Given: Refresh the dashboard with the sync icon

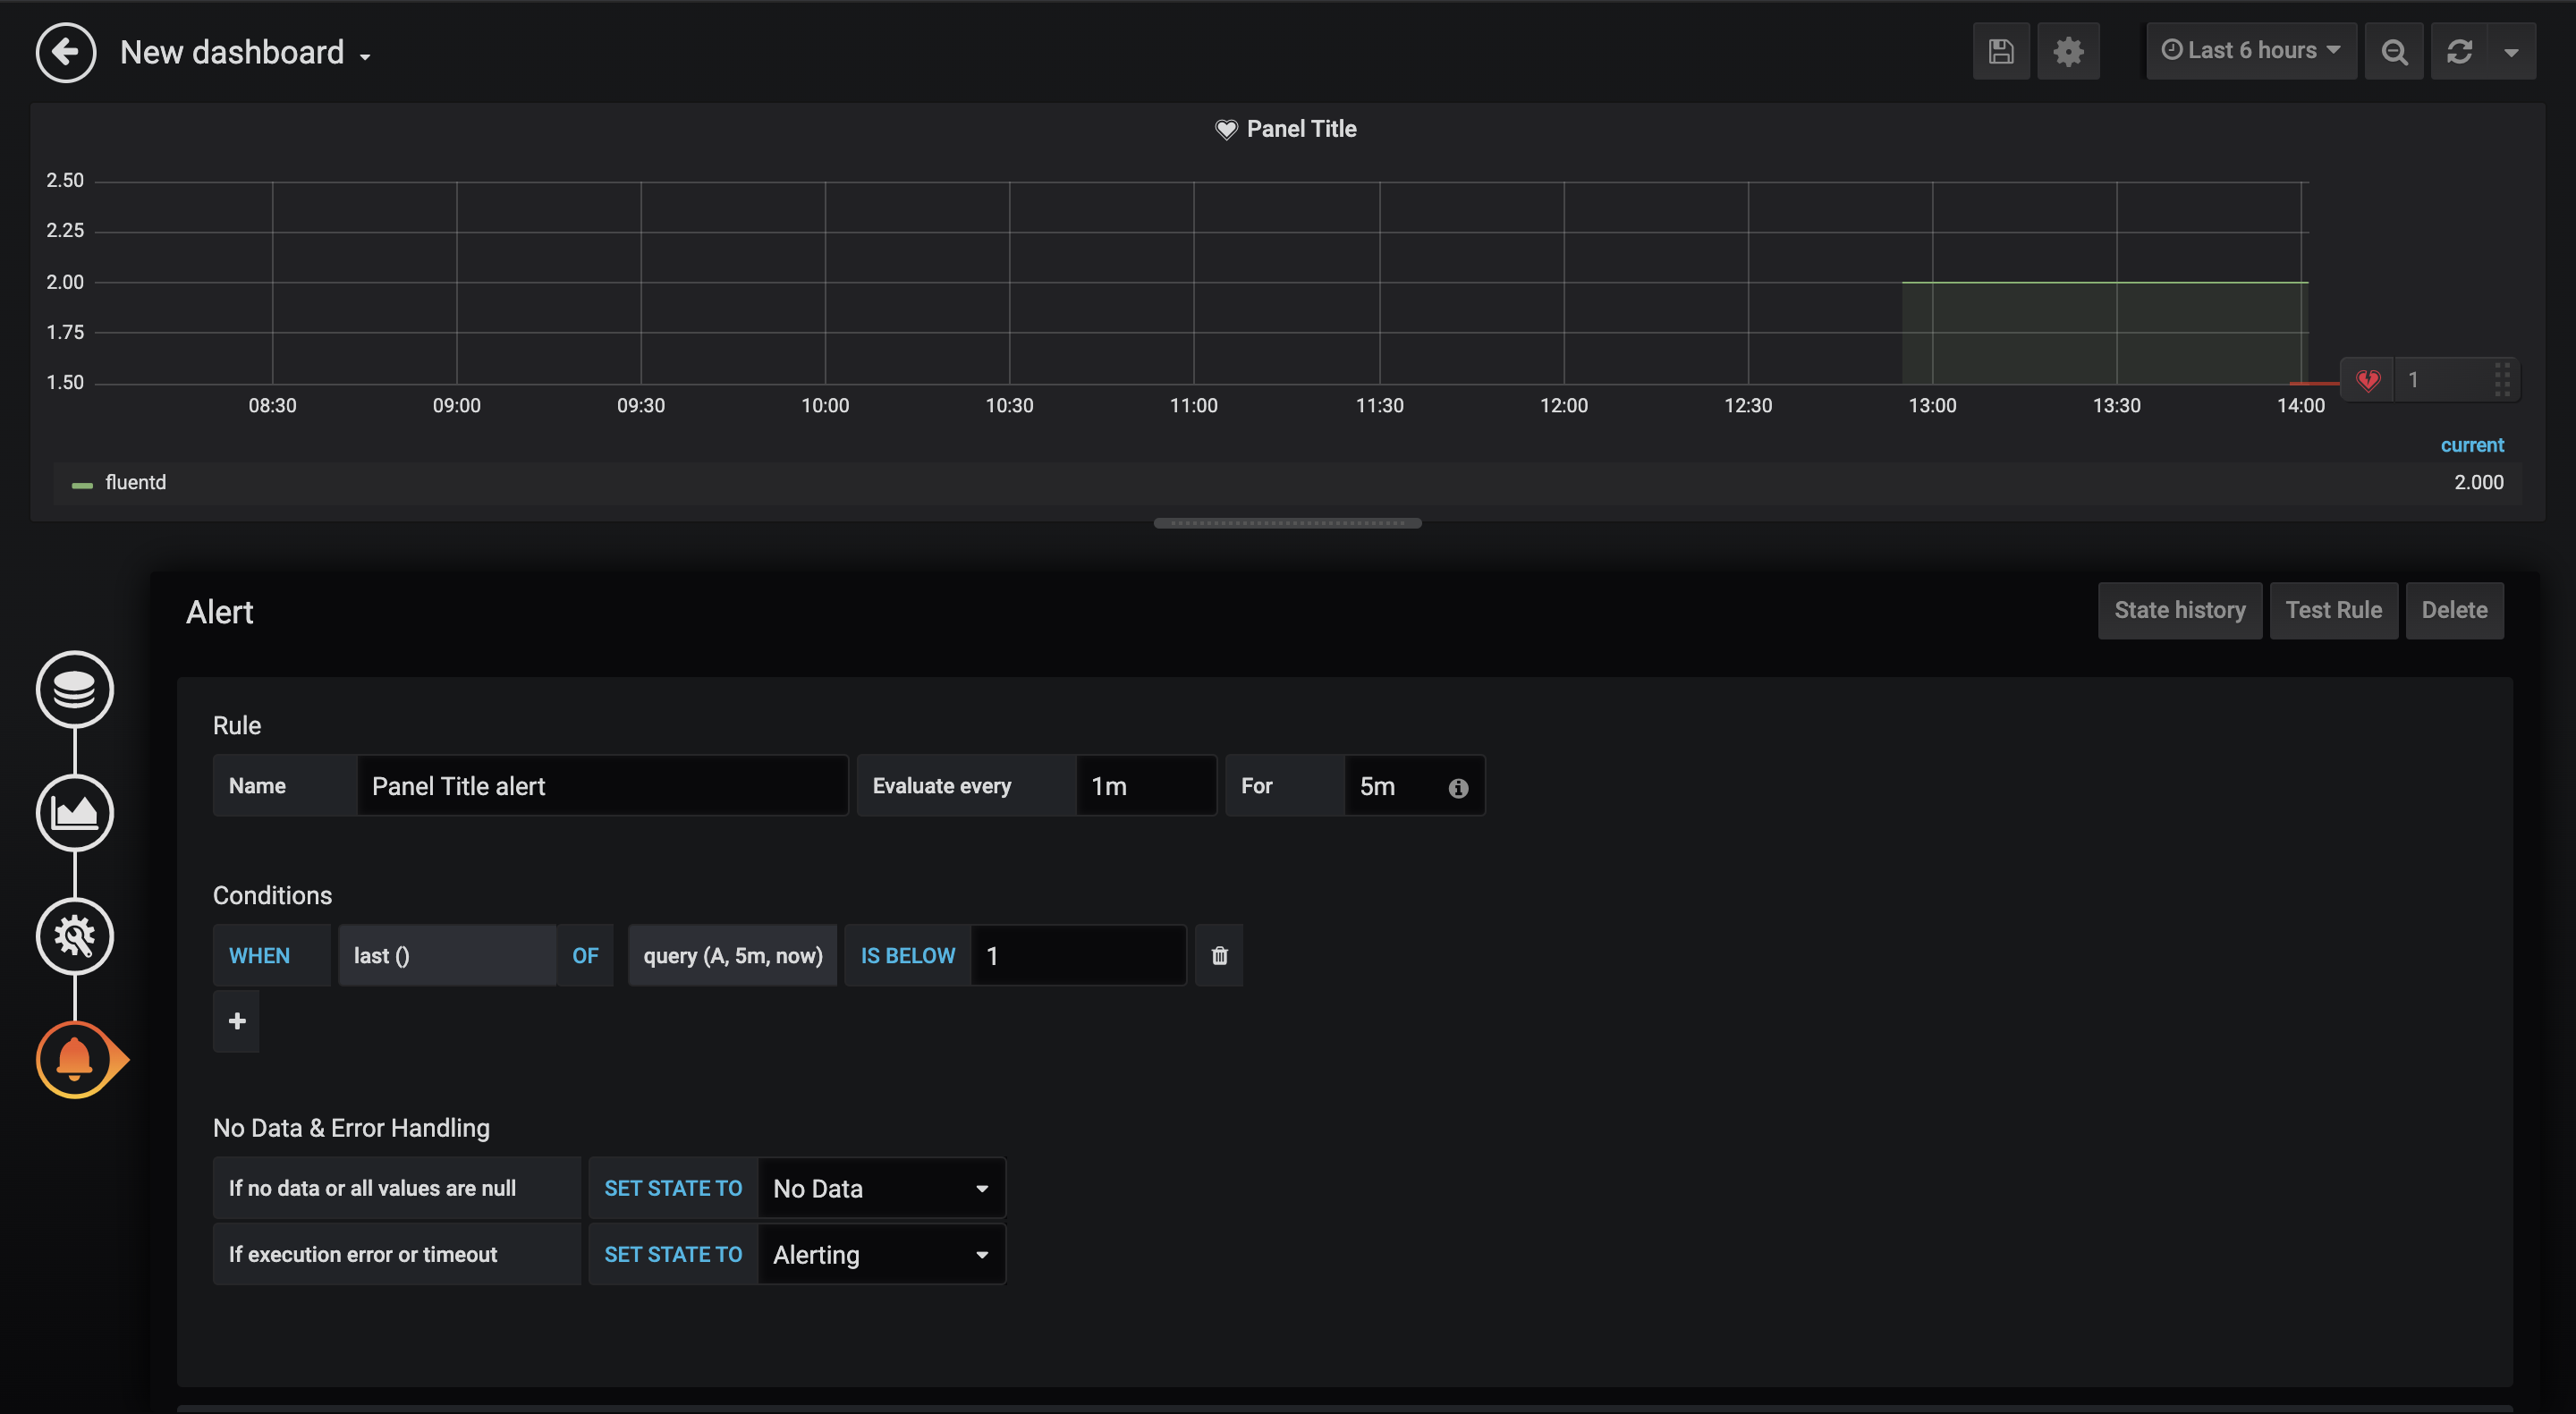Looking at the screenshot, I should pyautogui.click(x=2460, y=51).
